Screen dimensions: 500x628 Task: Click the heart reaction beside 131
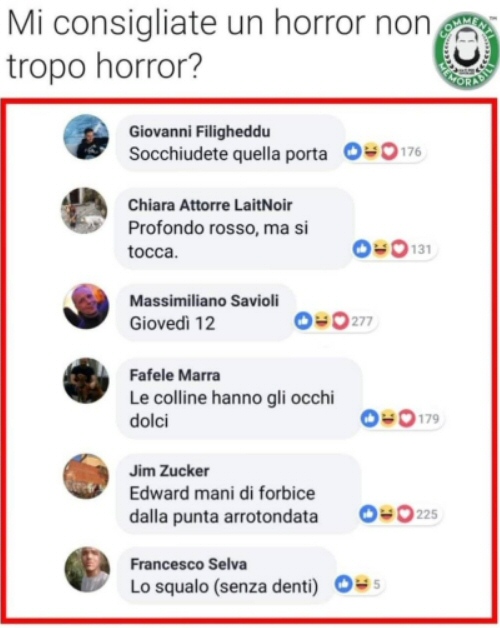click(x=399, y=249)
